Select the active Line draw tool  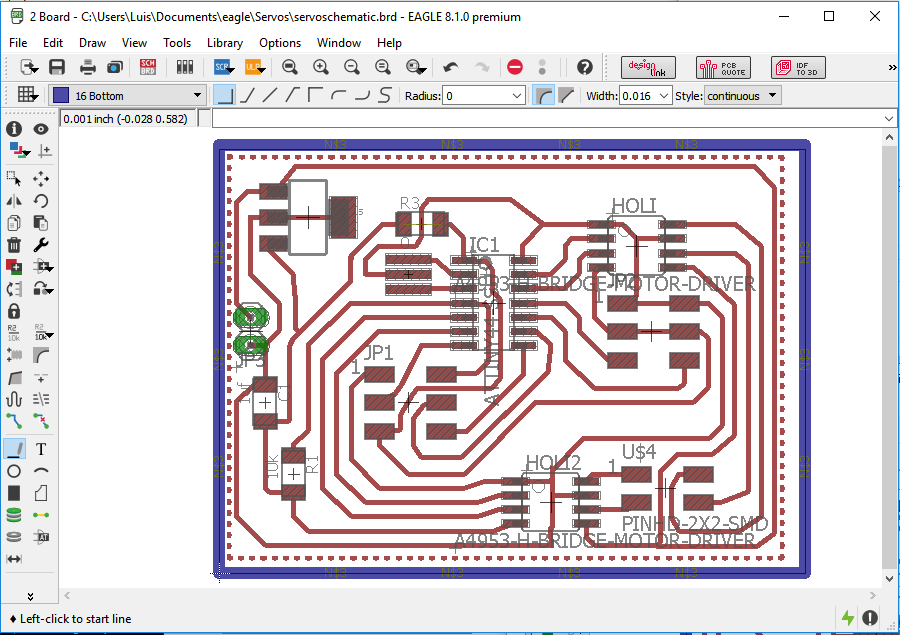(x=14, y=449)
